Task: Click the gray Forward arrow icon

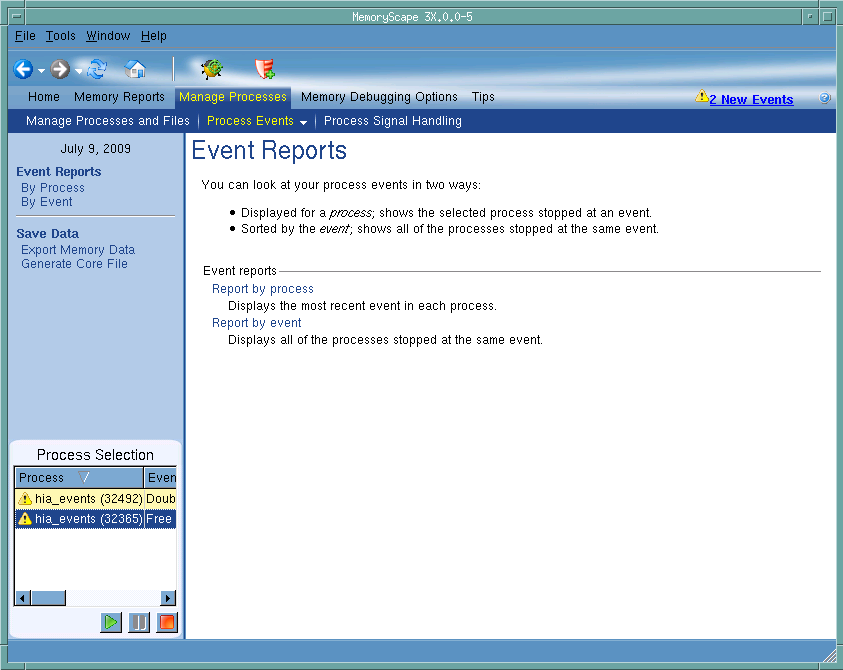Action: coord(60,70)
